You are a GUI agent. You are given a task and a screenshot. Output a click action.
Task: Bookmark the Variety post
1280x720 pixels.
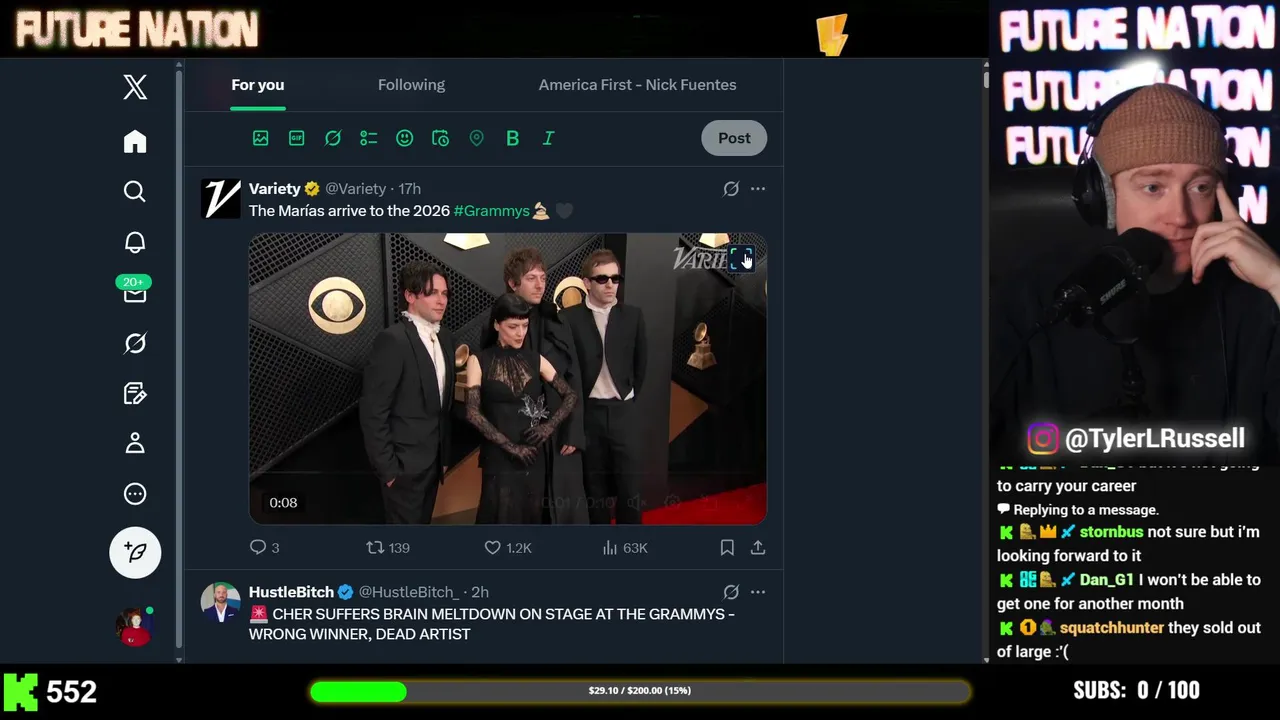[x=727, y=547]
